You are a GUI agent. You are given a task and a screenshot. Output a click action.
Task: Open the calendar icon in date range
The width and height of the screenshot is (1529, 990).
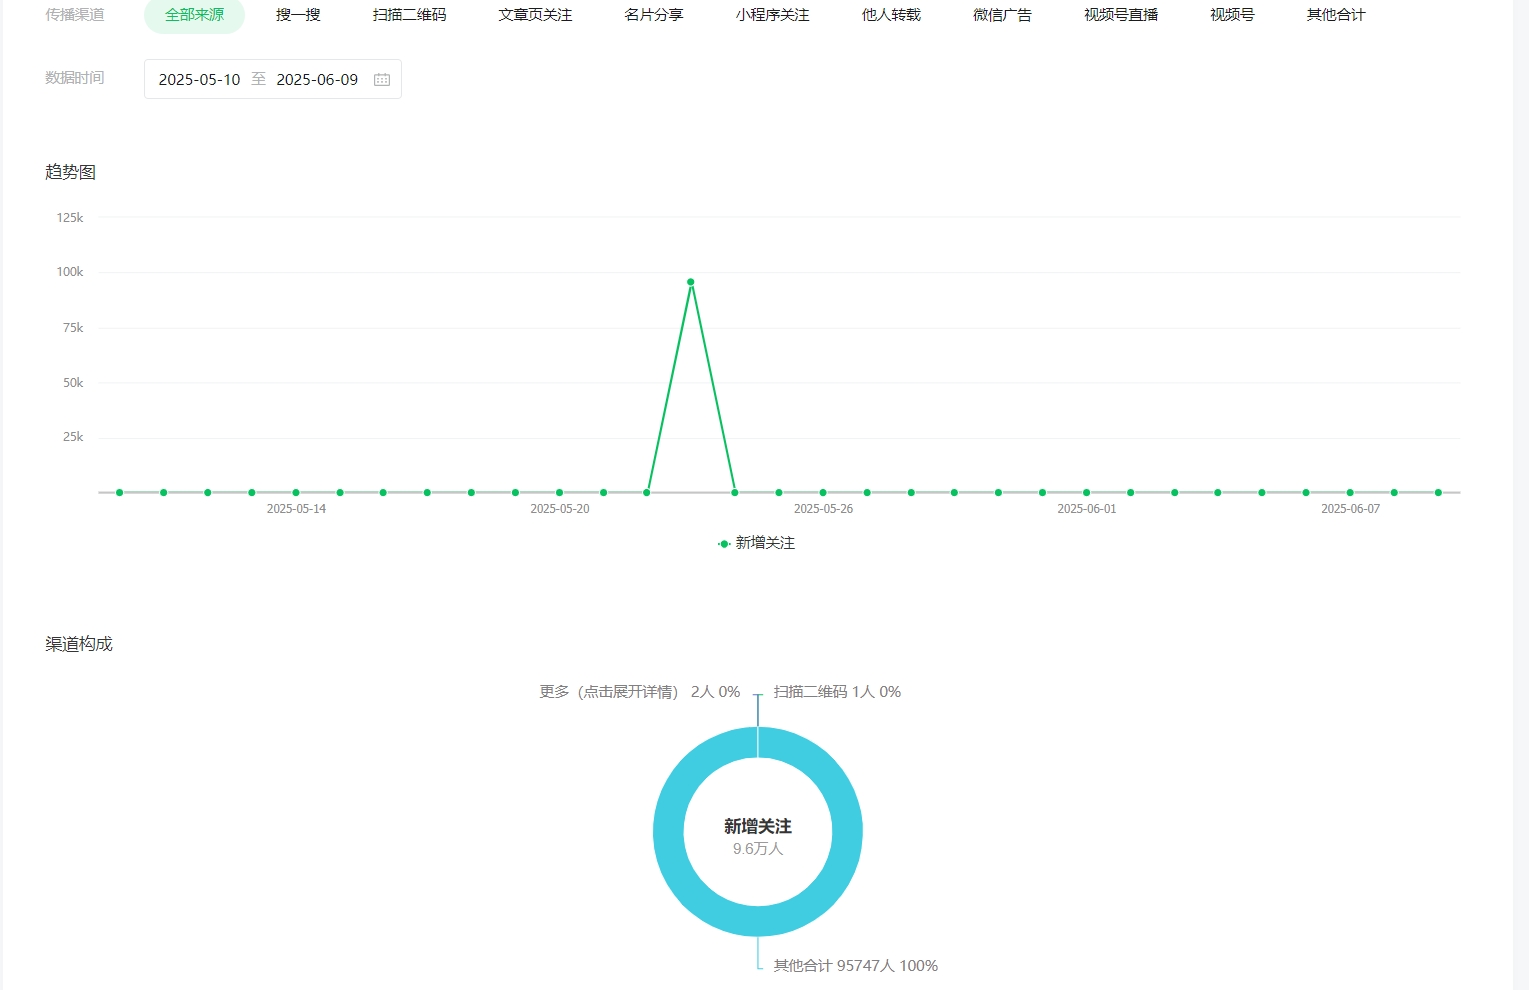(x=382, y=80)
